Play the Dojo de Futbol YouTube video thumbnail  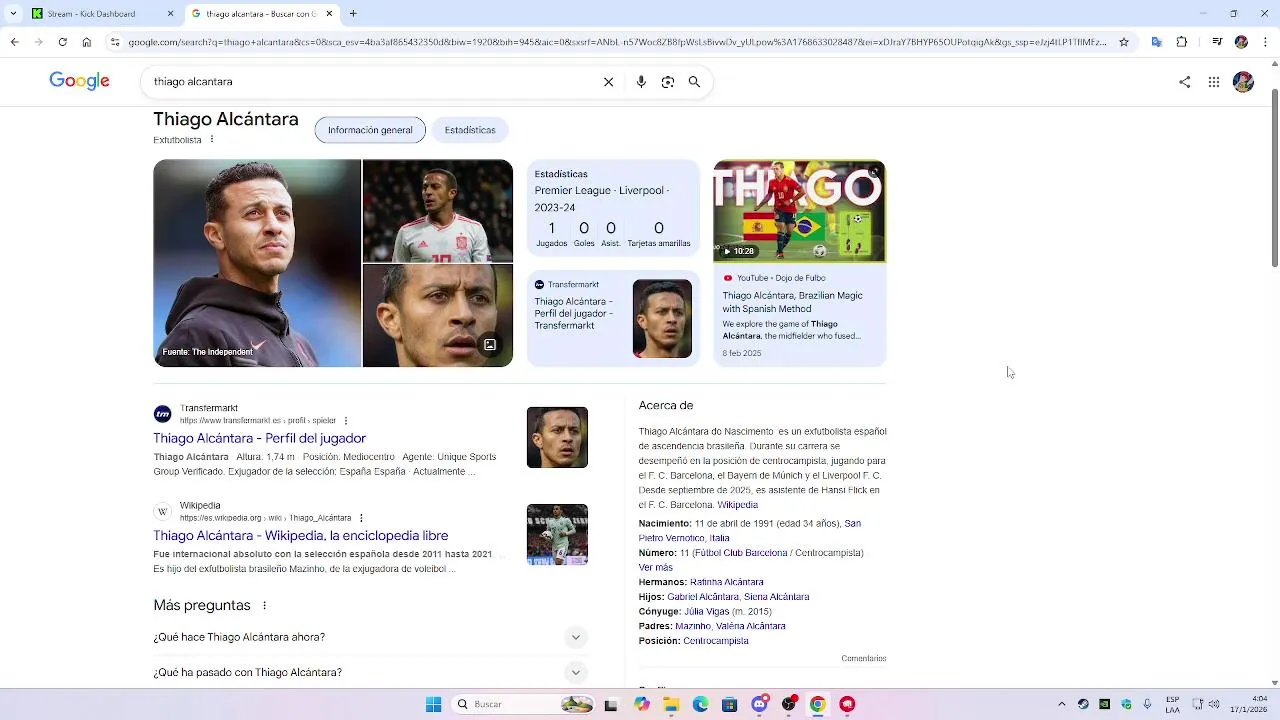(799, 211)
